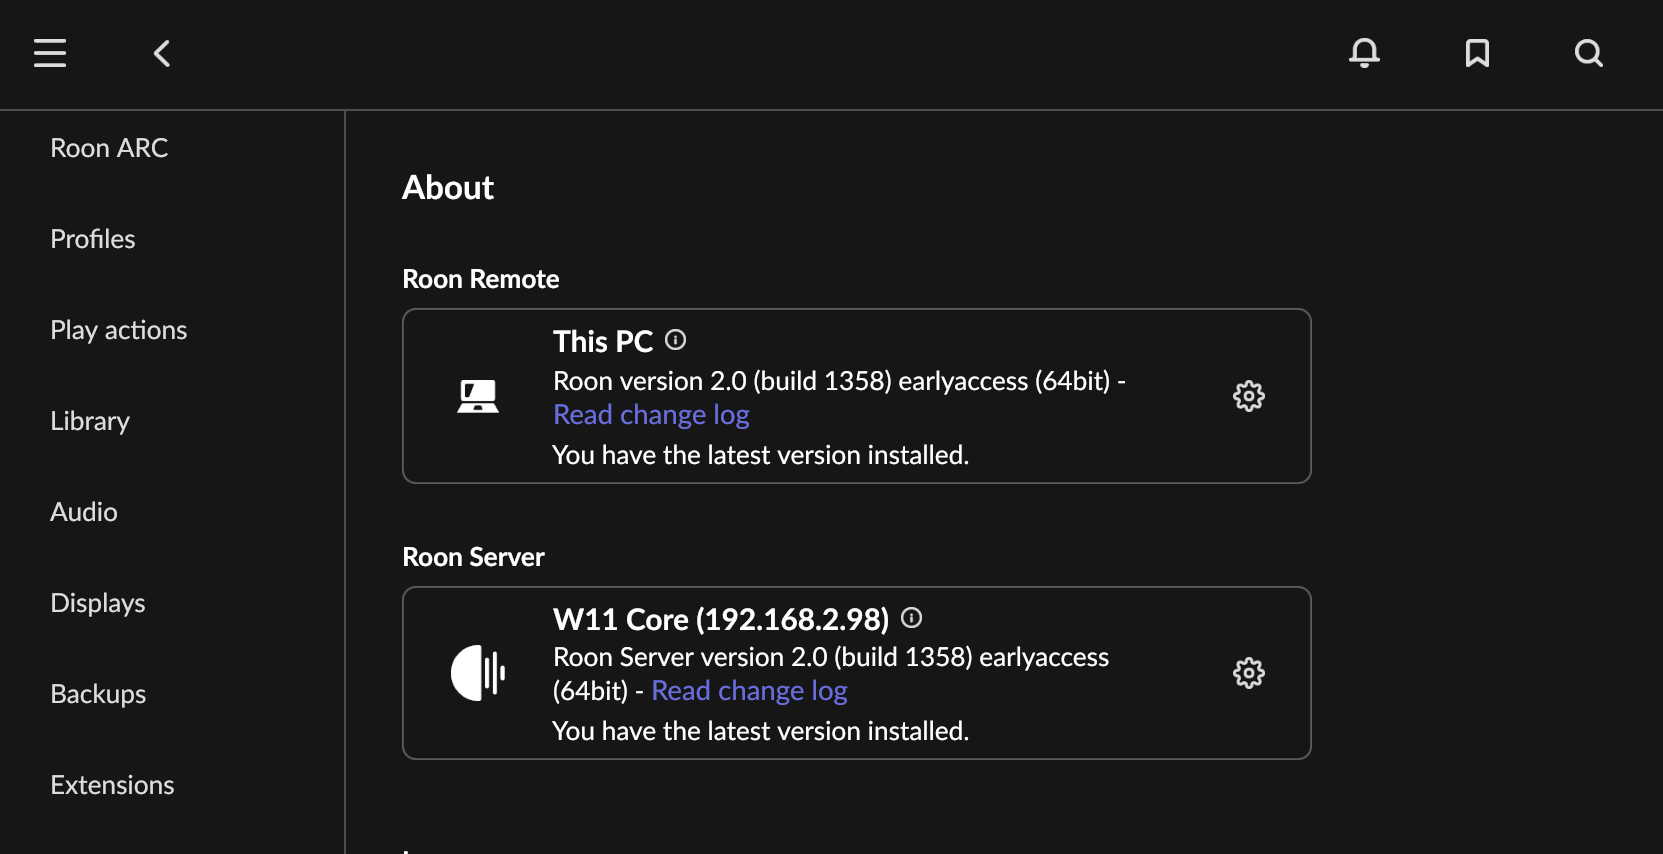Go back with the arrow icon

[162, 53]
